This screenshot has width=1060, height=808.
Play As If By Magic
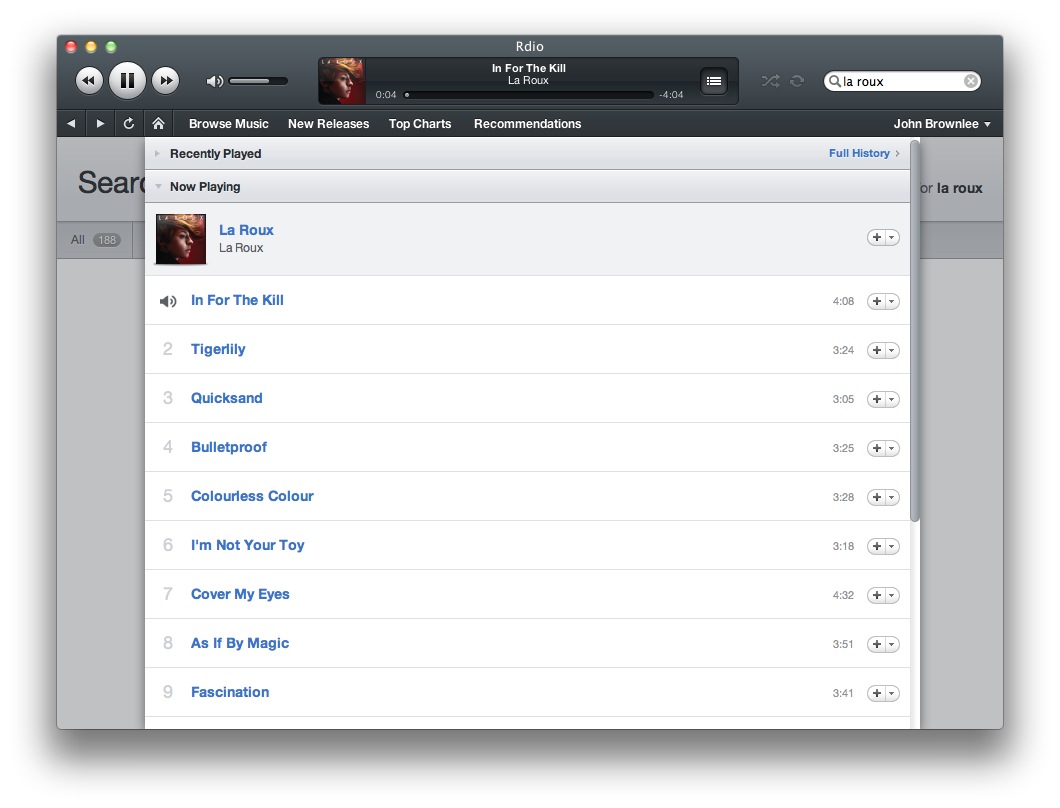[240, 643]
